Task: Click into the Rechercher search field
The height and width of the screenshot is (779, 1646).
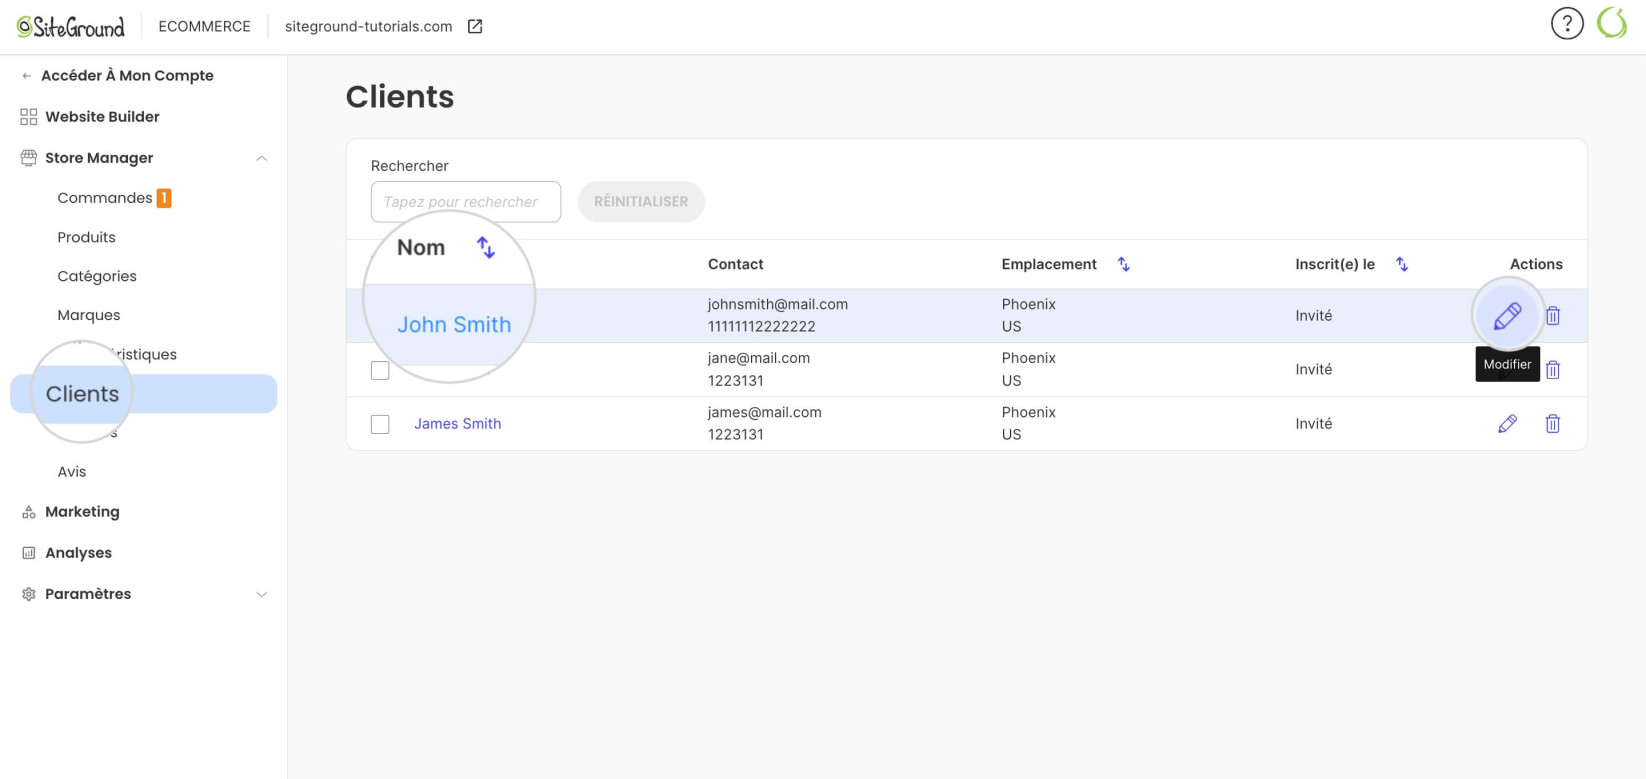Action: (x=466, y=202)
